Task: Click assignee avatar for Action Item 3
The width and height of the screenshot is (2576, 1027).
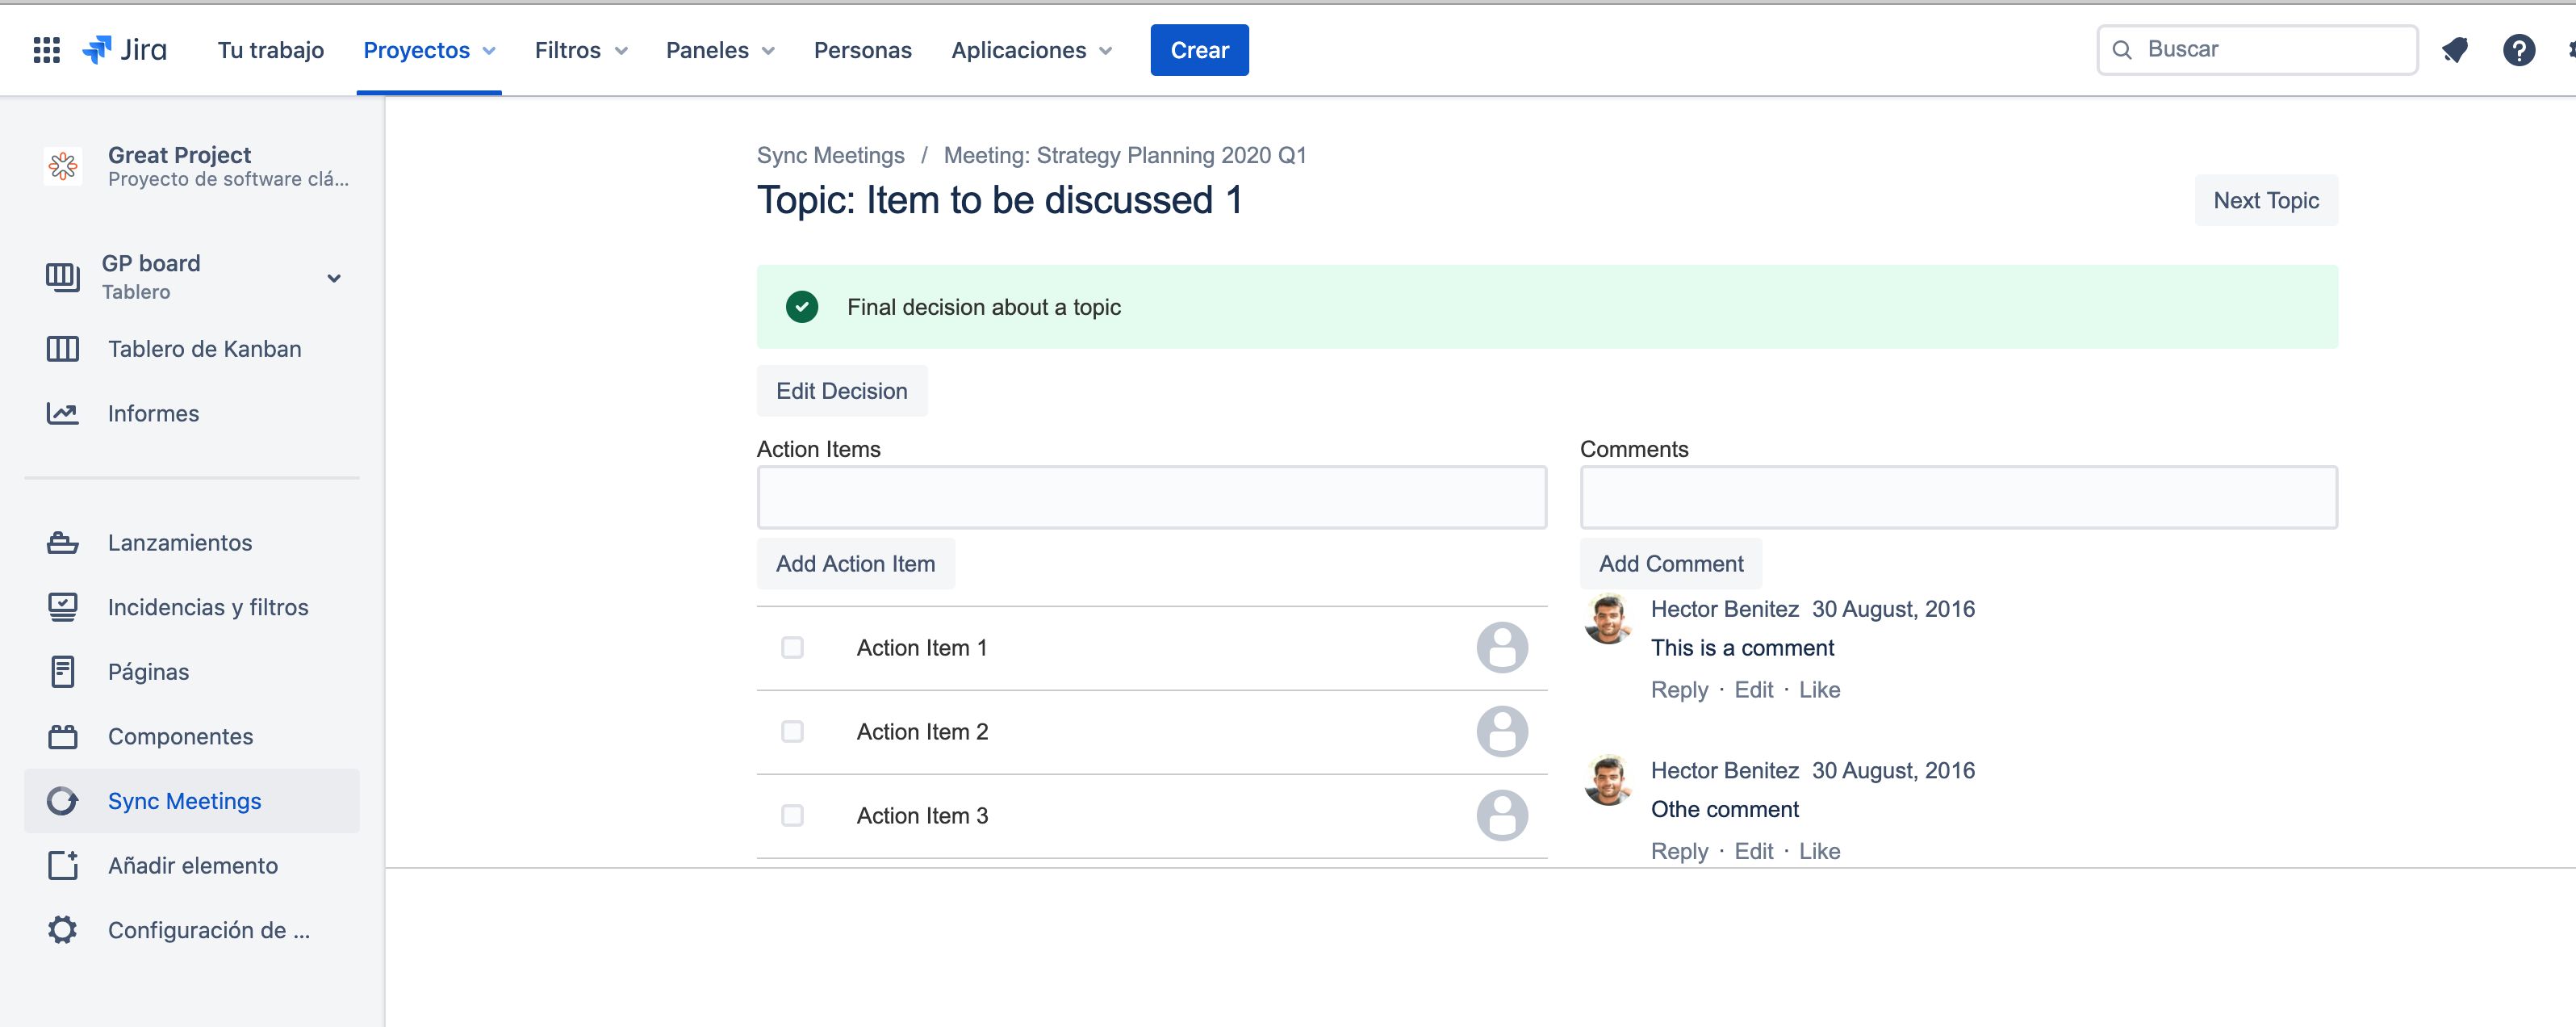Action: (1501, 816)
